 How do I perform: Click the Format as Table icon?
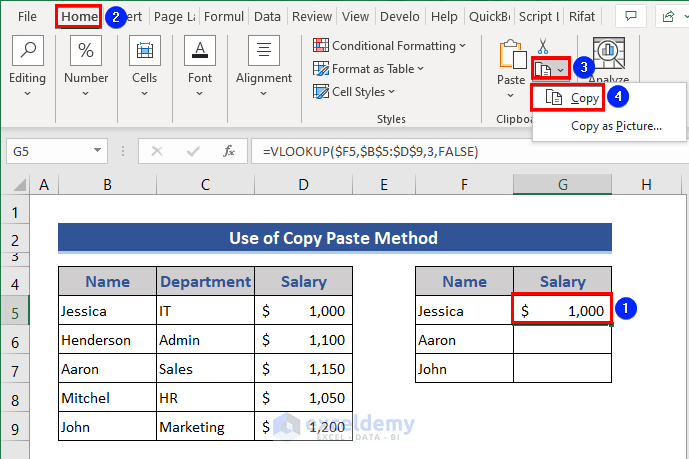321,69
